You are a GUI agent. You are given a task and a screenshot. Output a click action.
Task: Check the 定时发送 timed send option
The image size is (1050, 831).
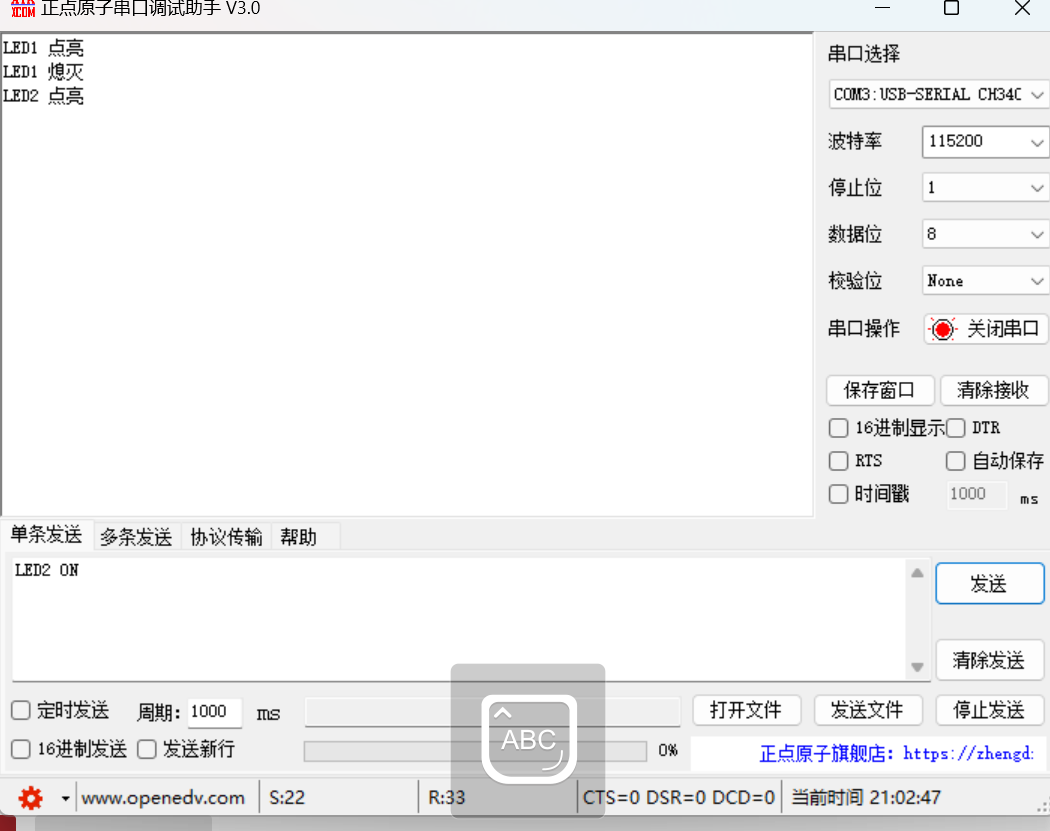21,710
